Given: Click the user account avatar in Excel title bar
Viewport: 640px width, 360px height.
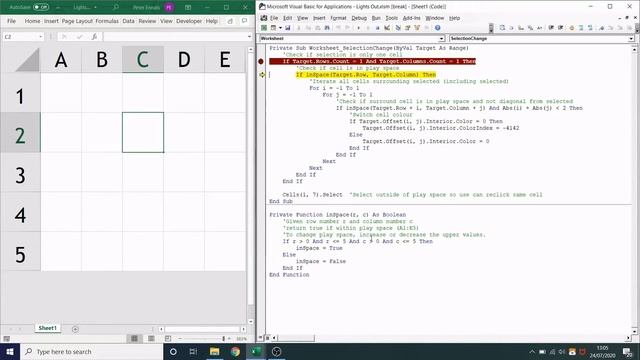Looking at the screenshot, I should (169, 7).
